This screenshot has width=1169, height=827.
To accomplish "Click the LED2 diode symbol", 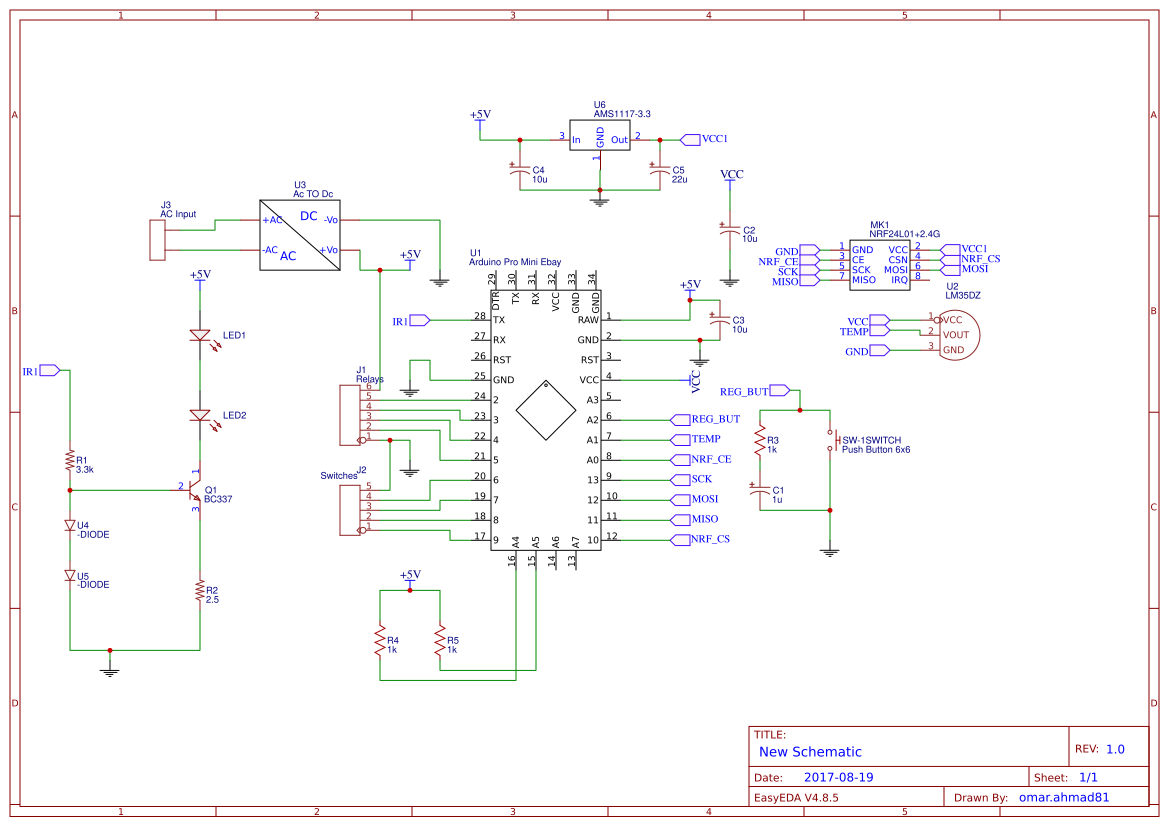I will 200,413.
